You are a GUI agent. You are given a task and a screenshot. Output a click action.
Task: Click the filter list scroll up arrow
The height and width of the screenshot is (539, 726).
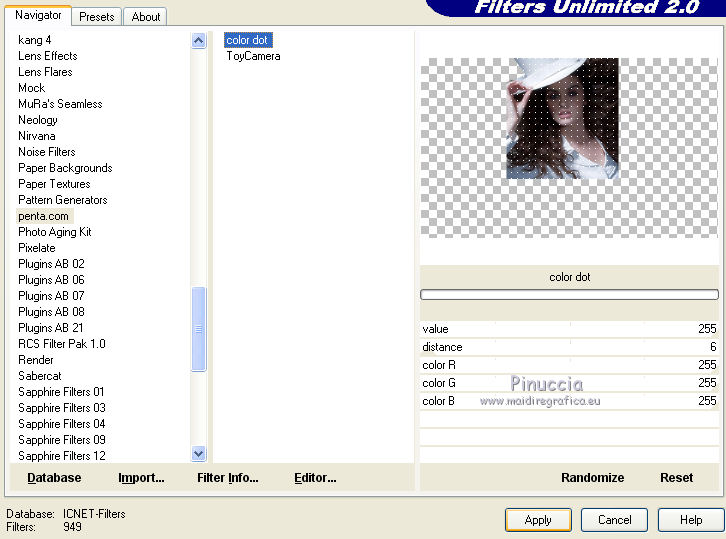click(198, 41)
